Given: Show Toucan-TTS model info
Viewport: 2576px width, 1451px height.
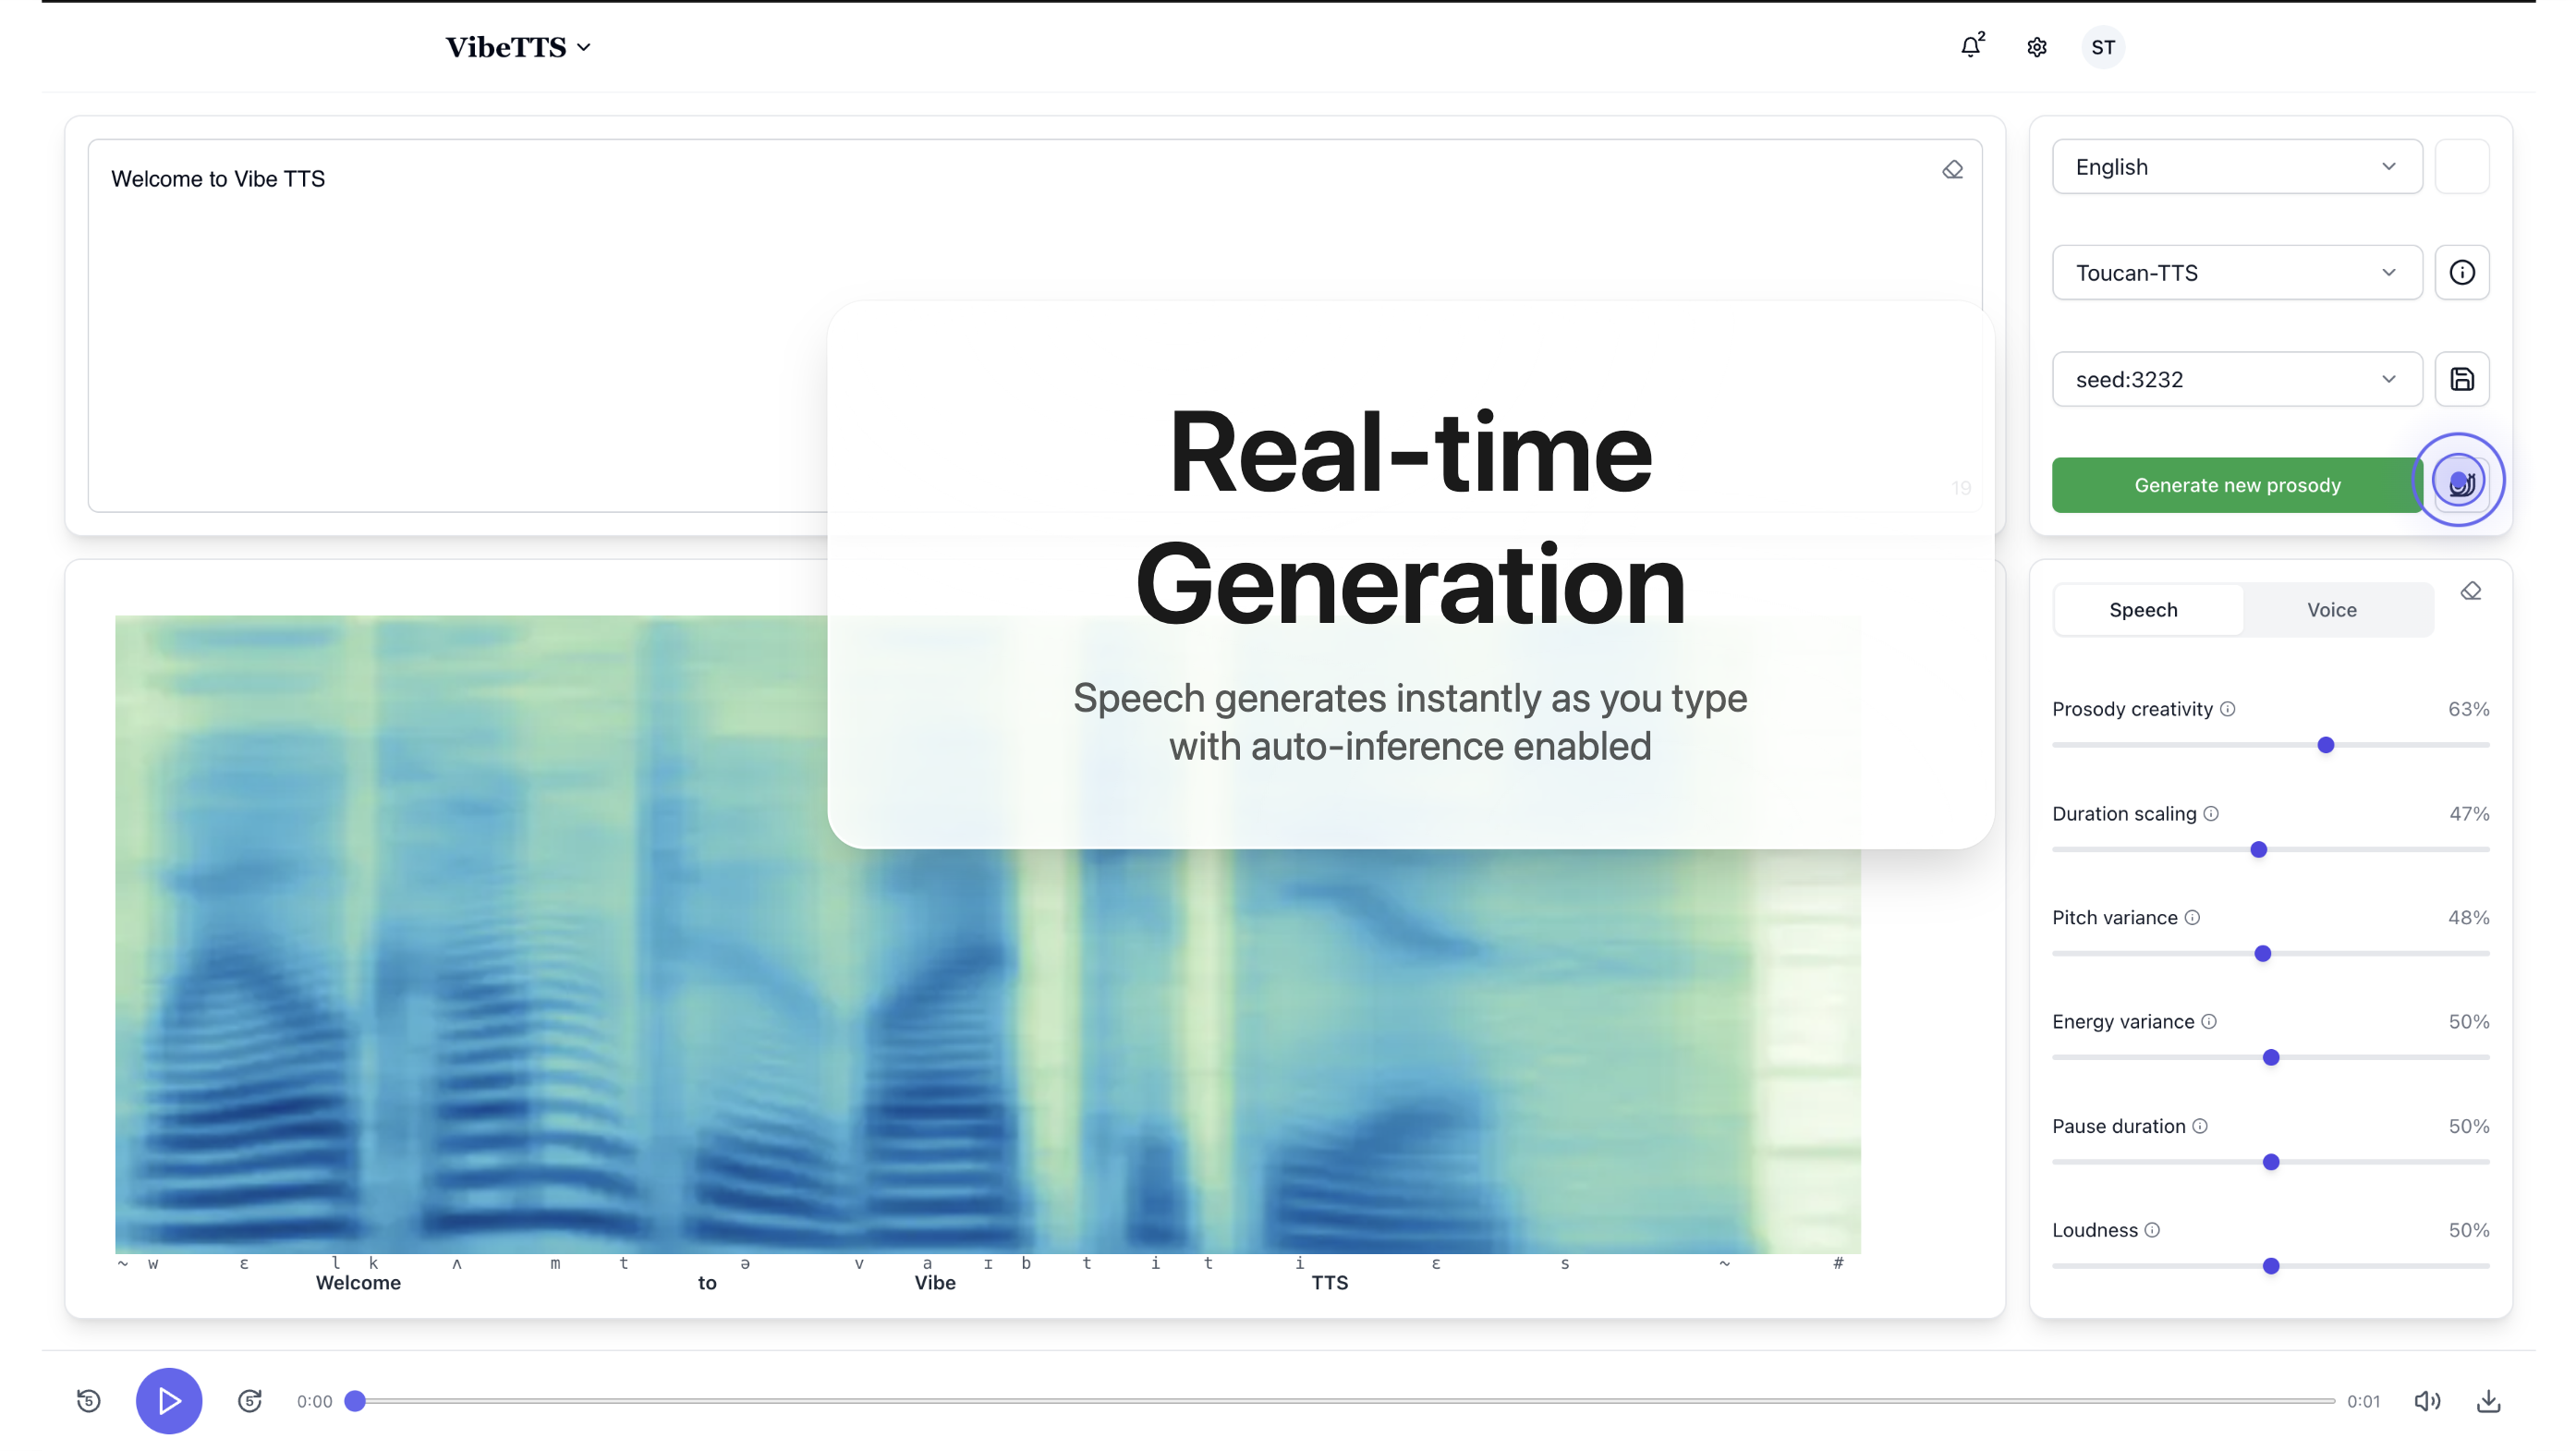Looking at the screenshot, I should click(x=2462, y=272).
